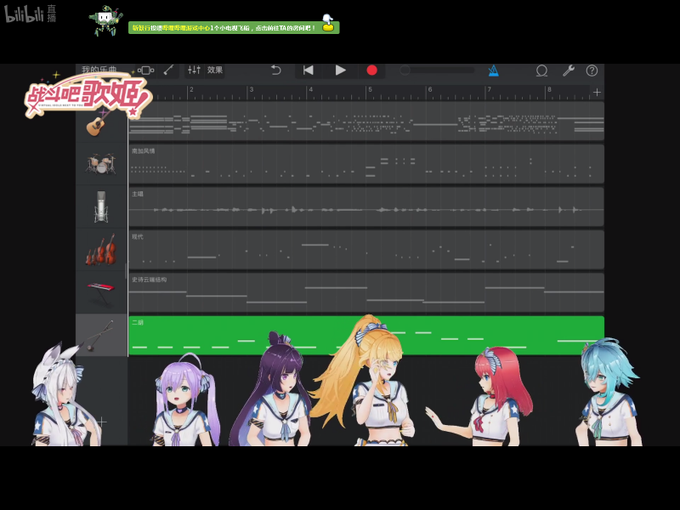Select the green 二胡 region
This screenshot has width=680, height=510.
click(366, 335)
